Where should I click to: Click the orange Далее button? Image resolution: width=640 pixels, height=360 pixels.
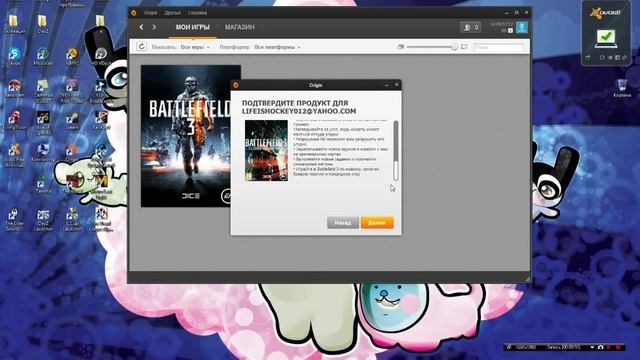click(377, 222)
